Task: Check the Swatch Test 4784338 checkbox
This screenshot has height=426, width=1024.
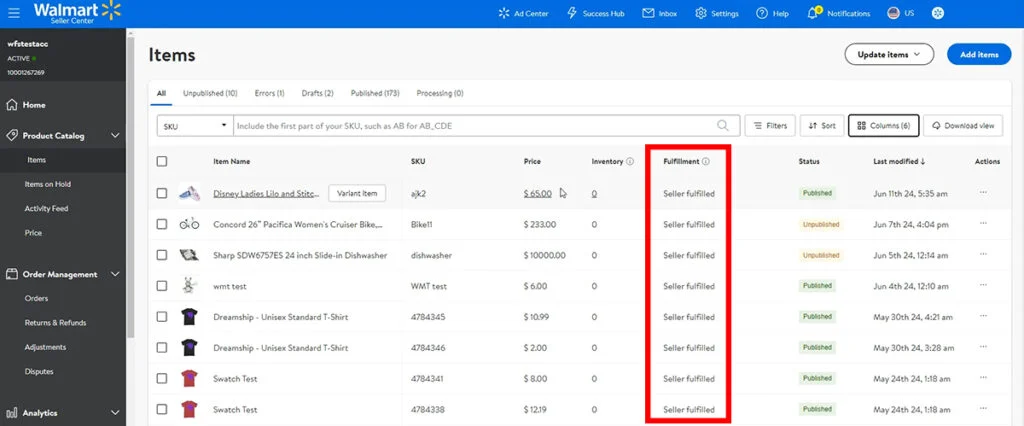Action: point(162,409)
